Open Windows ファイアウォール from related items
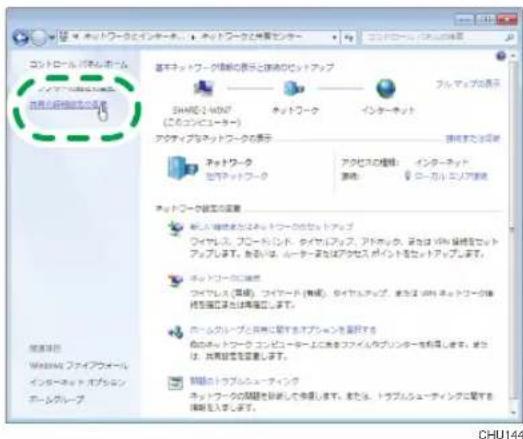Viewport: 523px width, 439px height. pyautogui.click(x=78, y=366)
